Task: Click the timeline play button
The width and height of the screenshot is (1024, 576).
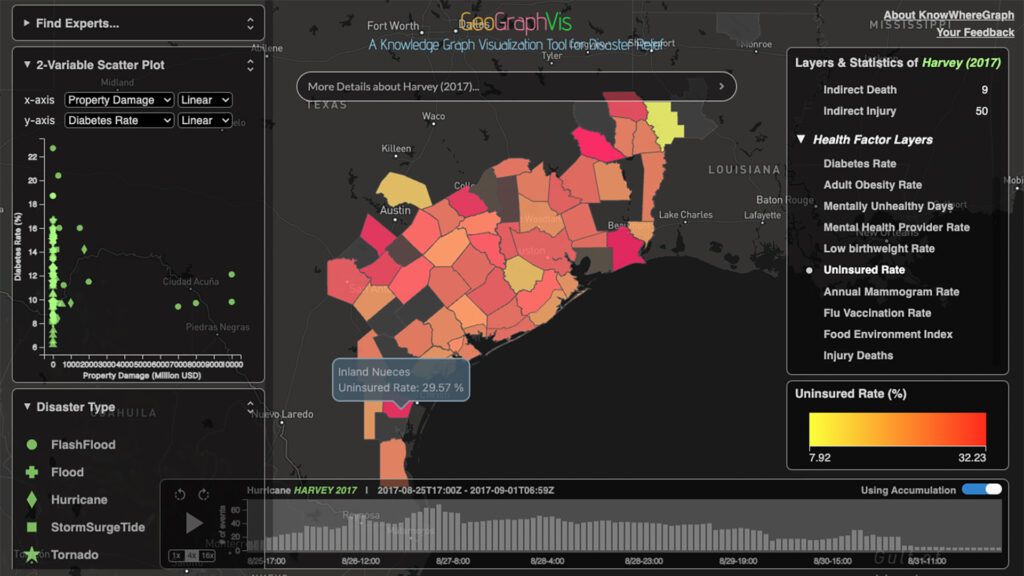Action: [x=193, y=523]
